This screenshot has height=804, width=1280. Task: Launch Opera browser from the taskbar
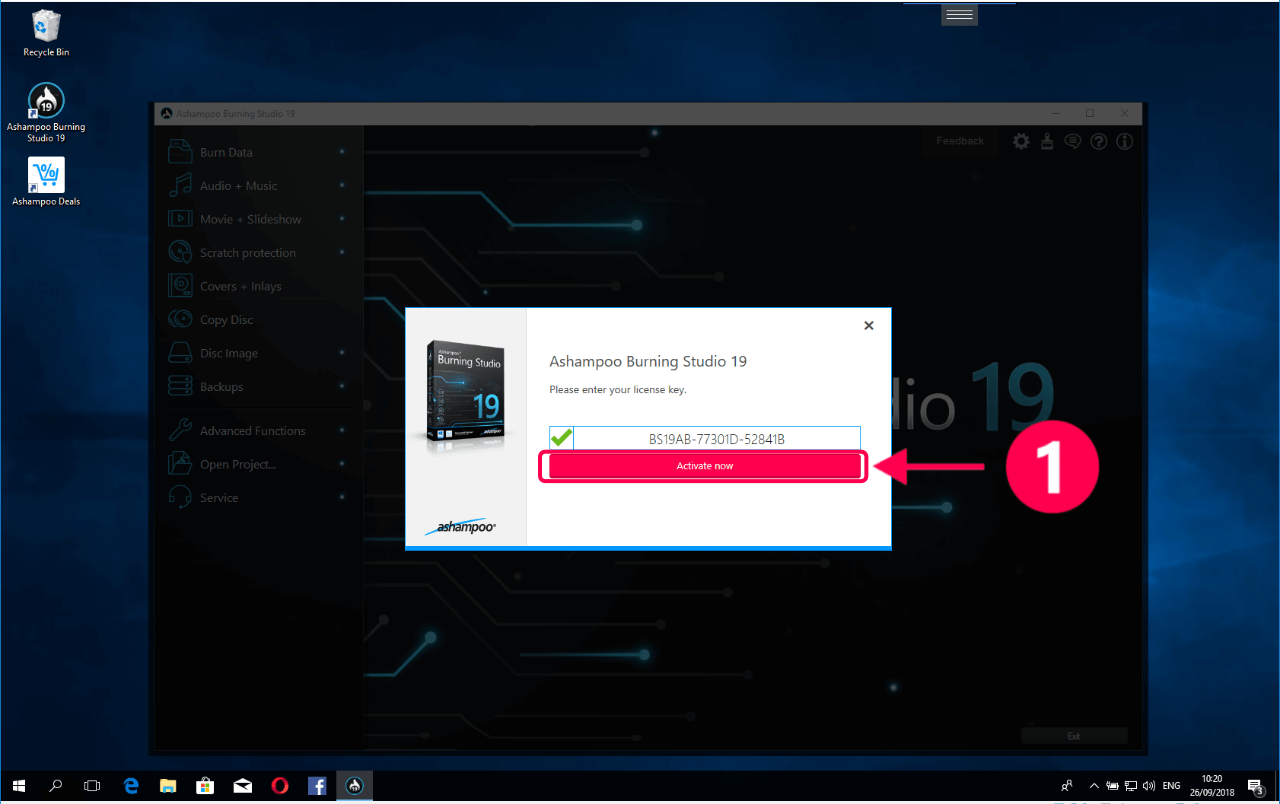pos(280,787)
